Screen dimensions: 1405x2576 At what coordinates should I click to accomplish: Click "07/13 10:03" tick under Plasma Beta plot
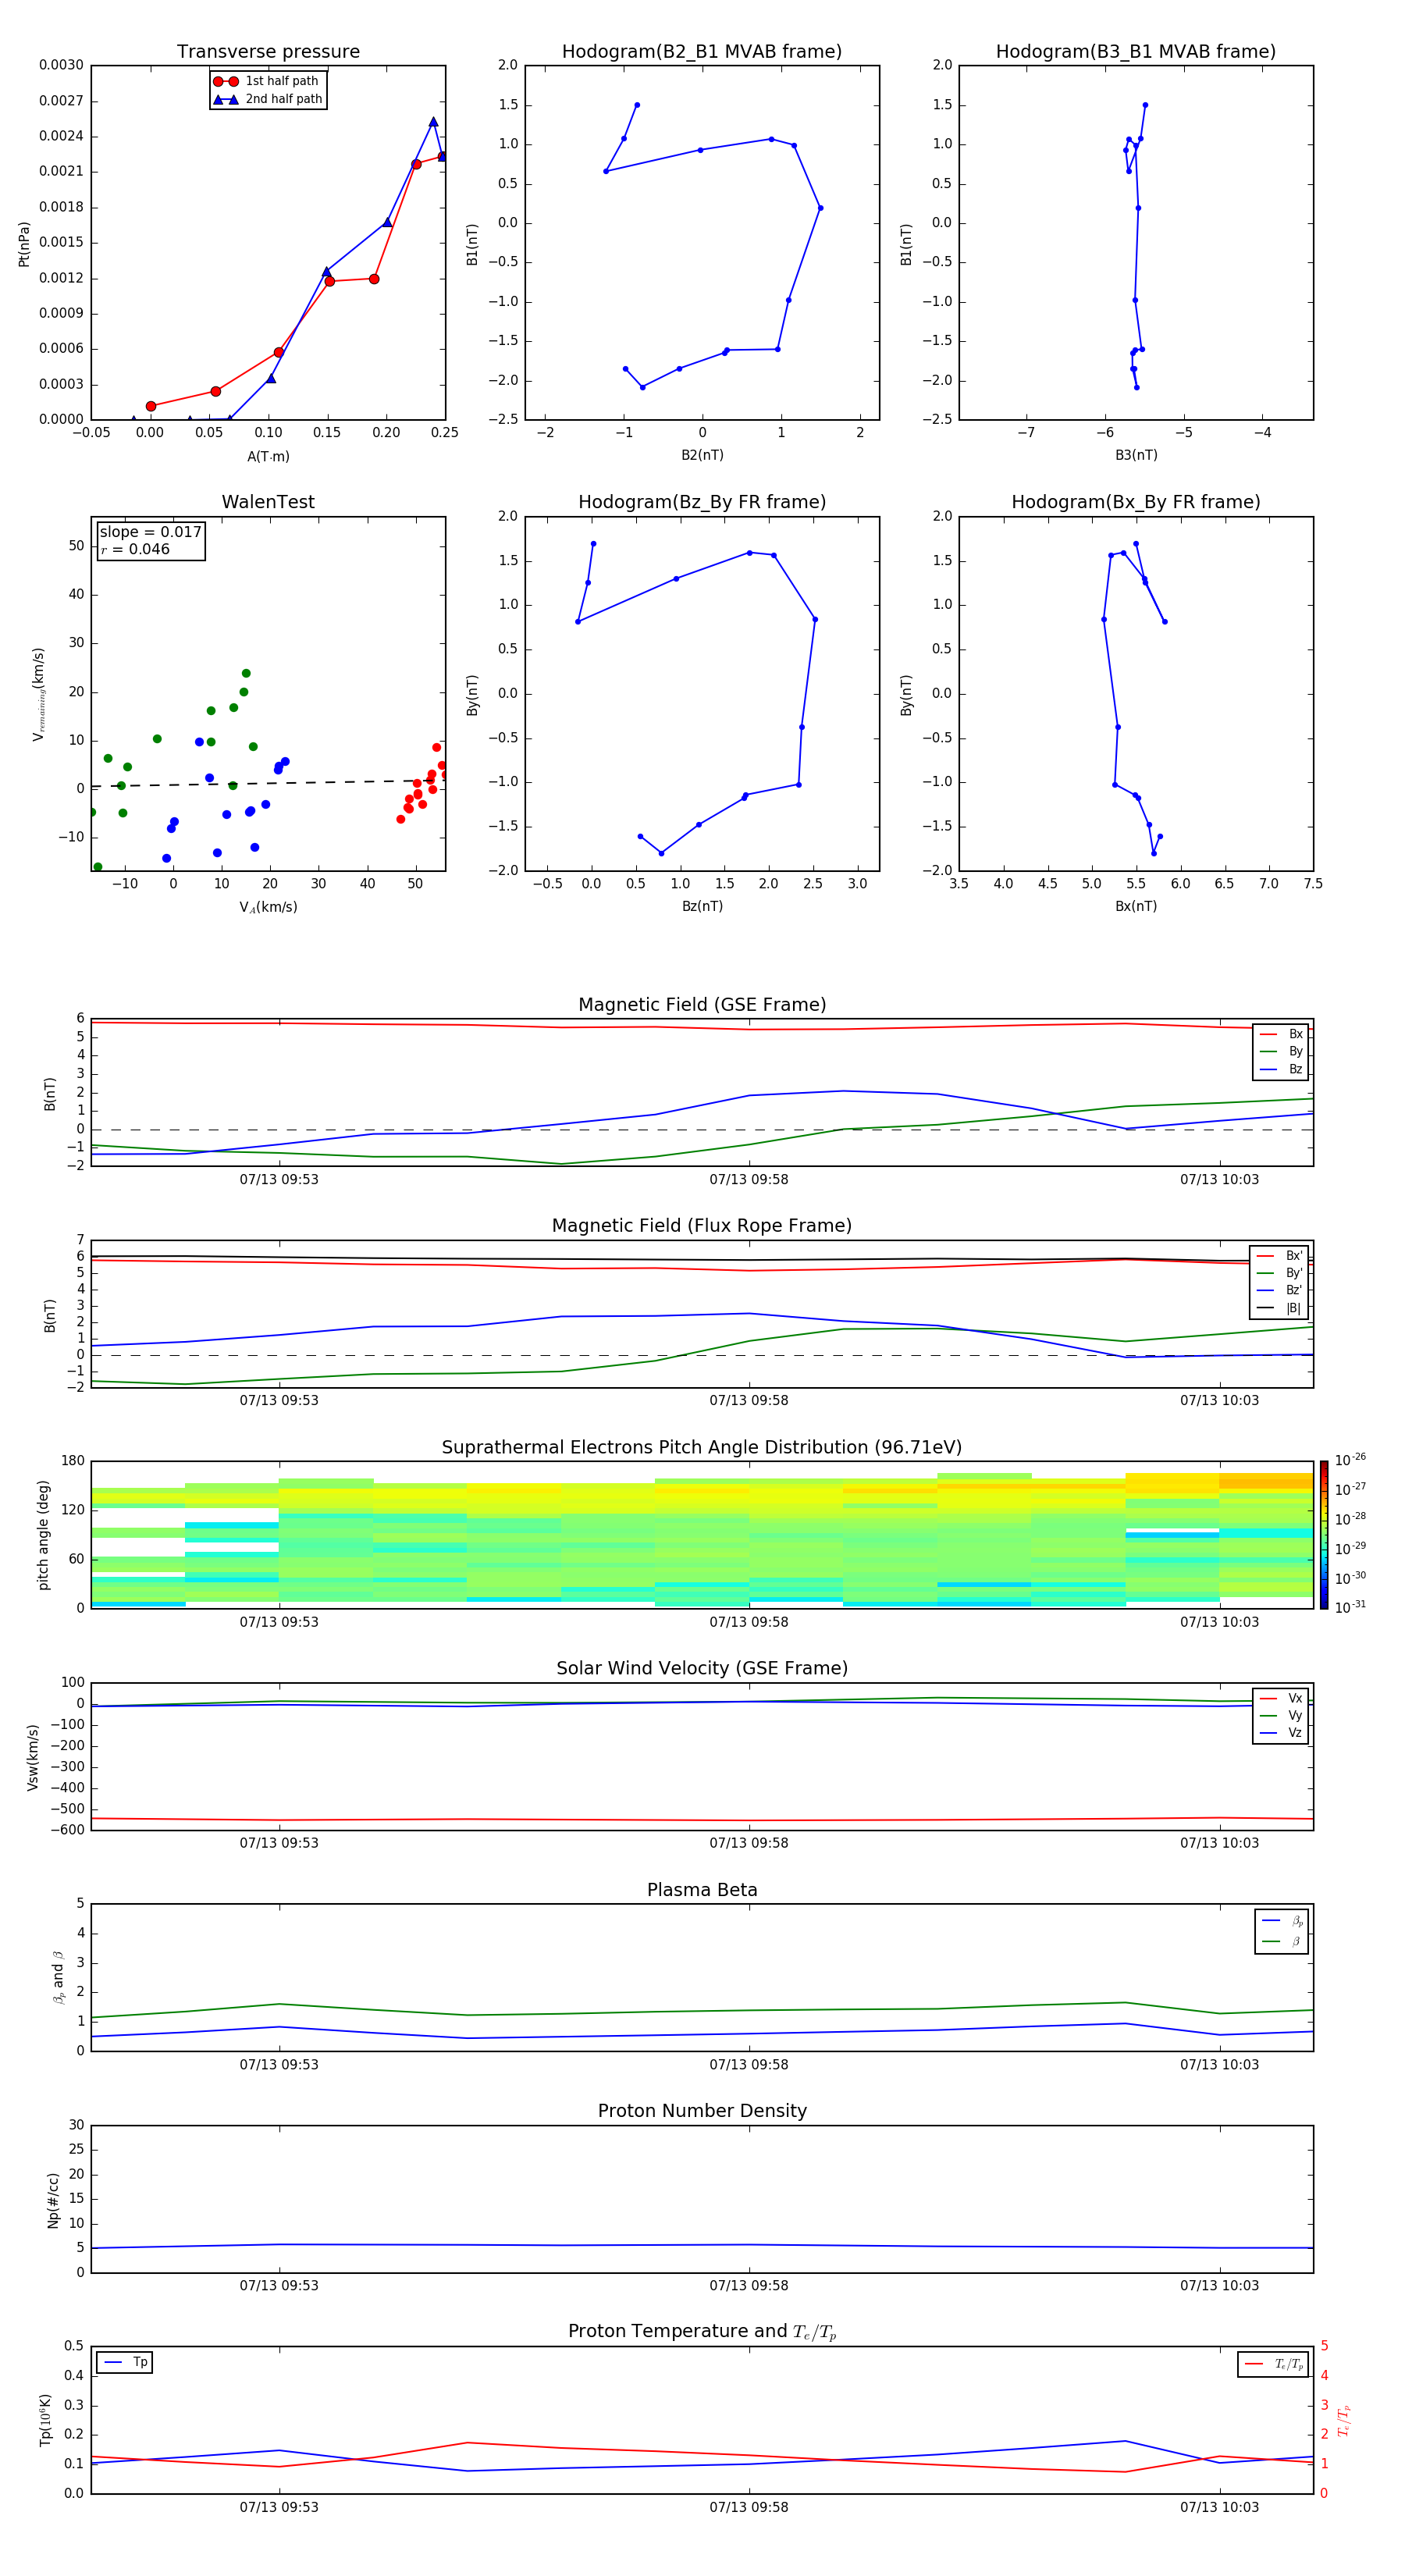click(x=1219, y=2065)
